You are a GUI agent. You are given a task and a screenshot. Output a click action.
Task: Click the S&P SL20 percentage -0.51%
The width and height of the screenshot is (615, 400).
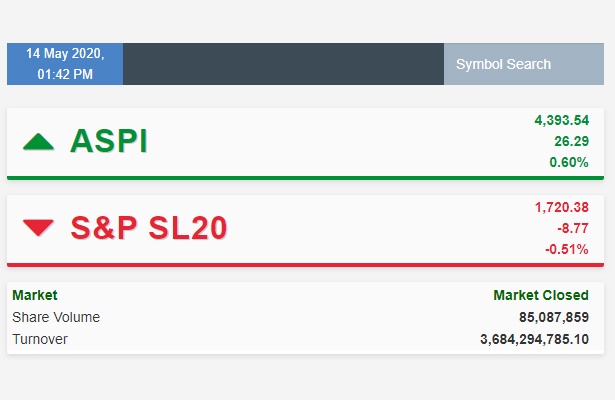(567, 249)
